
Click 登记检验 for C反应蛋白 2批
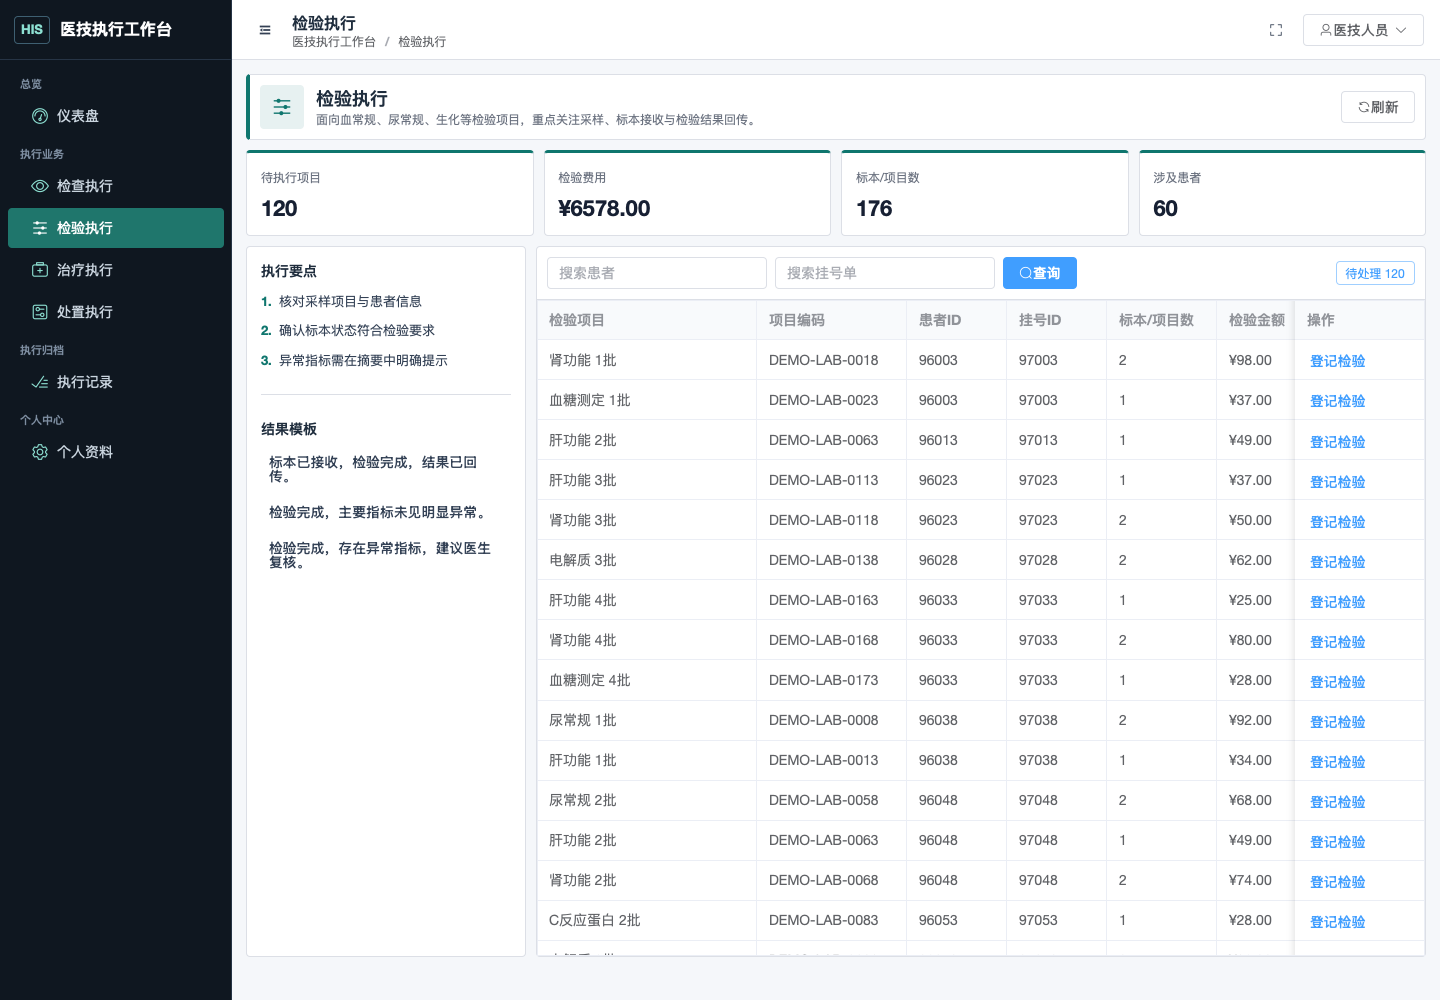tap(1338, 922)
